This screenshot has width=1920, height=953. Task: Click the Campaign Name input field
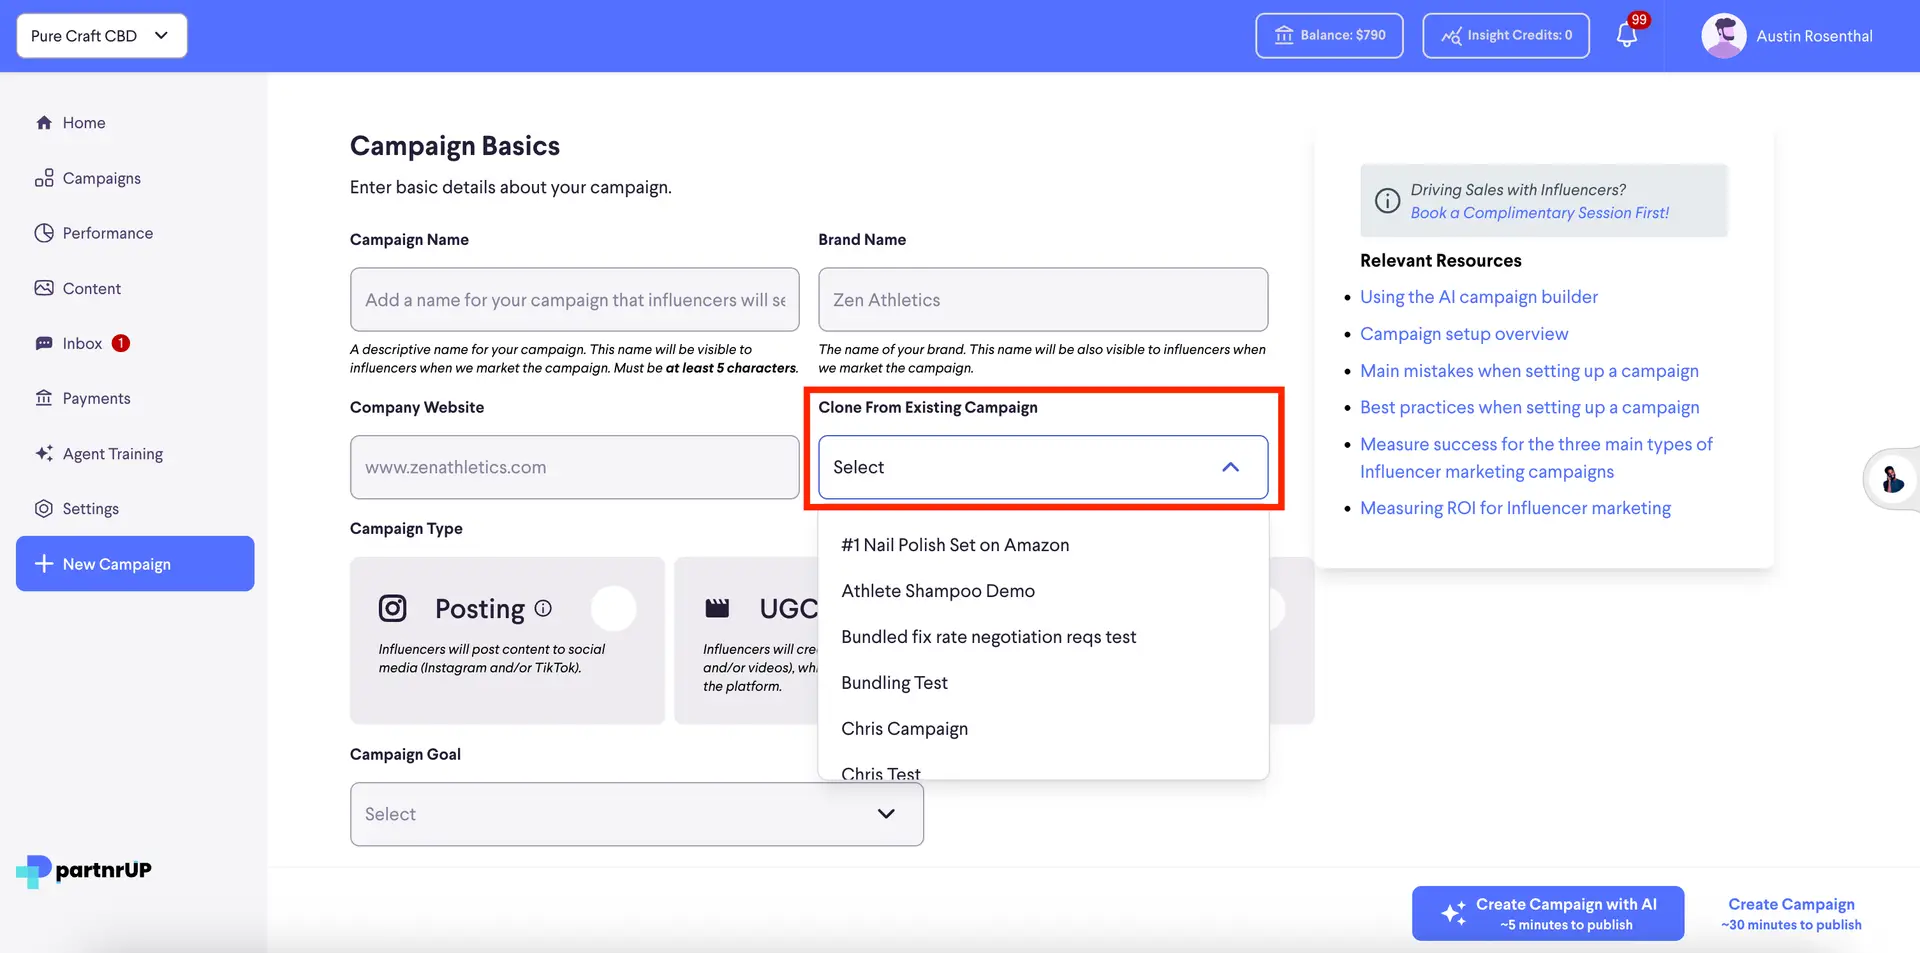coord(573,299)
